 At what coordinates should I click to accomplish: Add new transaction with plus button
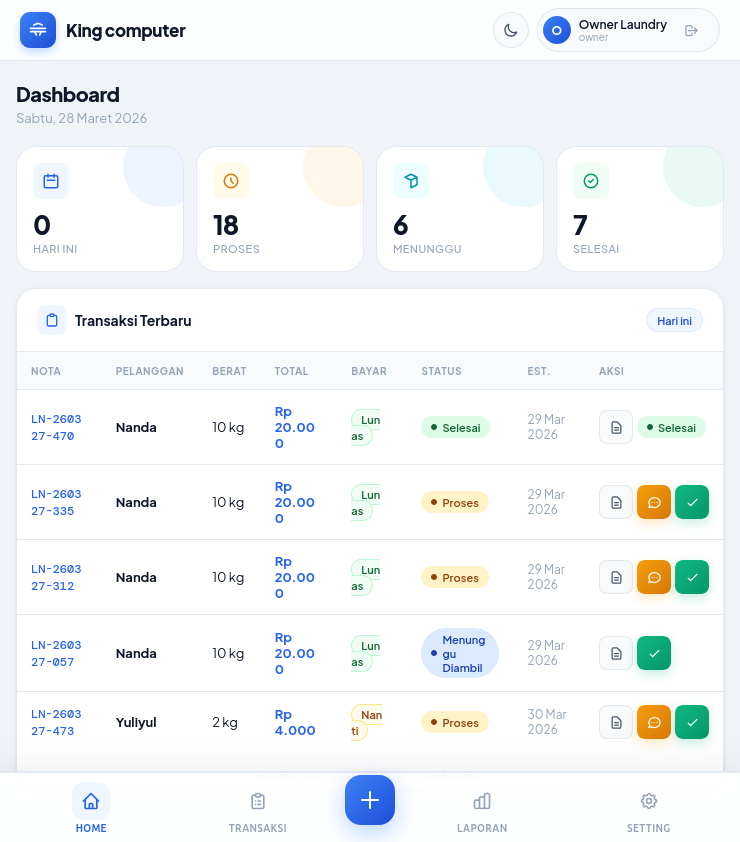369,800
